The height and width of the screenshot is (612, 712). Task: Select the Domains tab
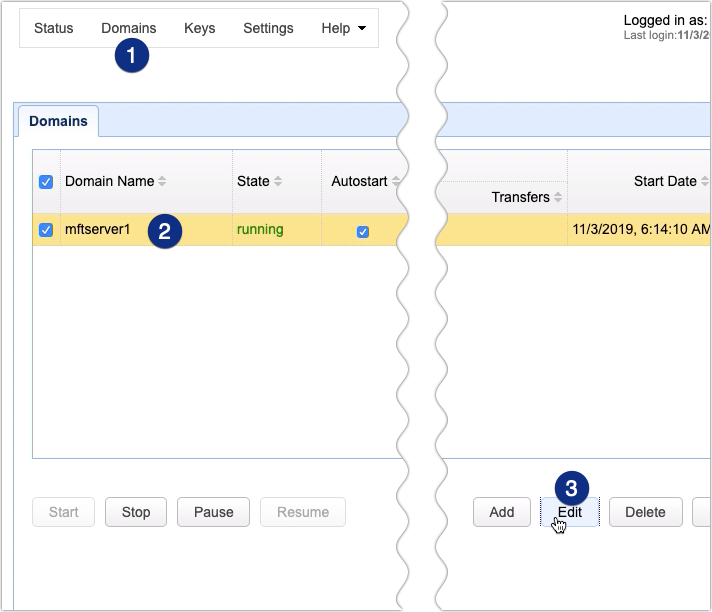pos(57,121)
